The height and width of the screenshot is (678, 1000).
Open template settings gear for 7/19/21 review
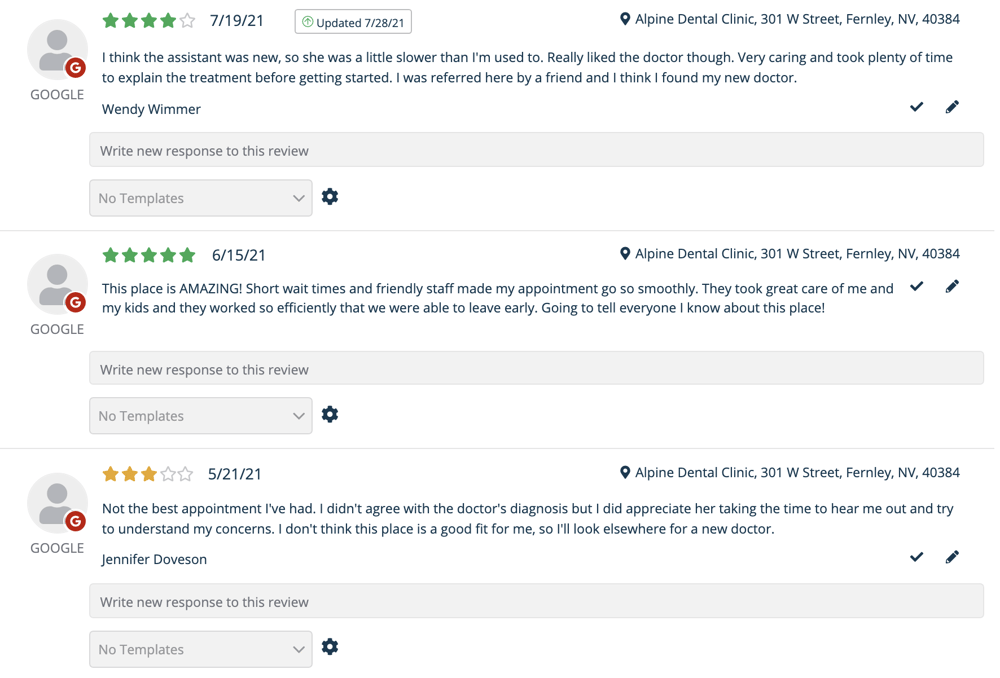330,197
